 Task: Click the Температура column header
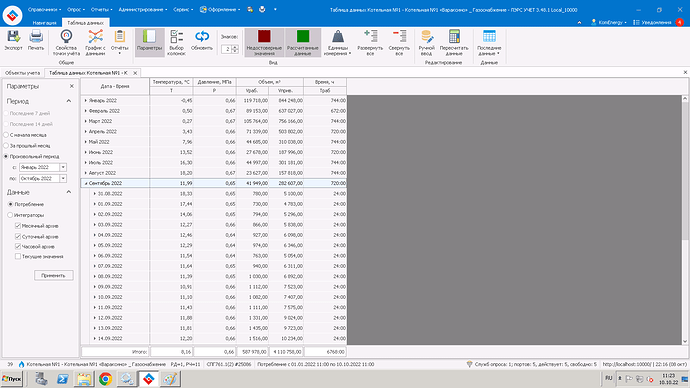point(171,82)
